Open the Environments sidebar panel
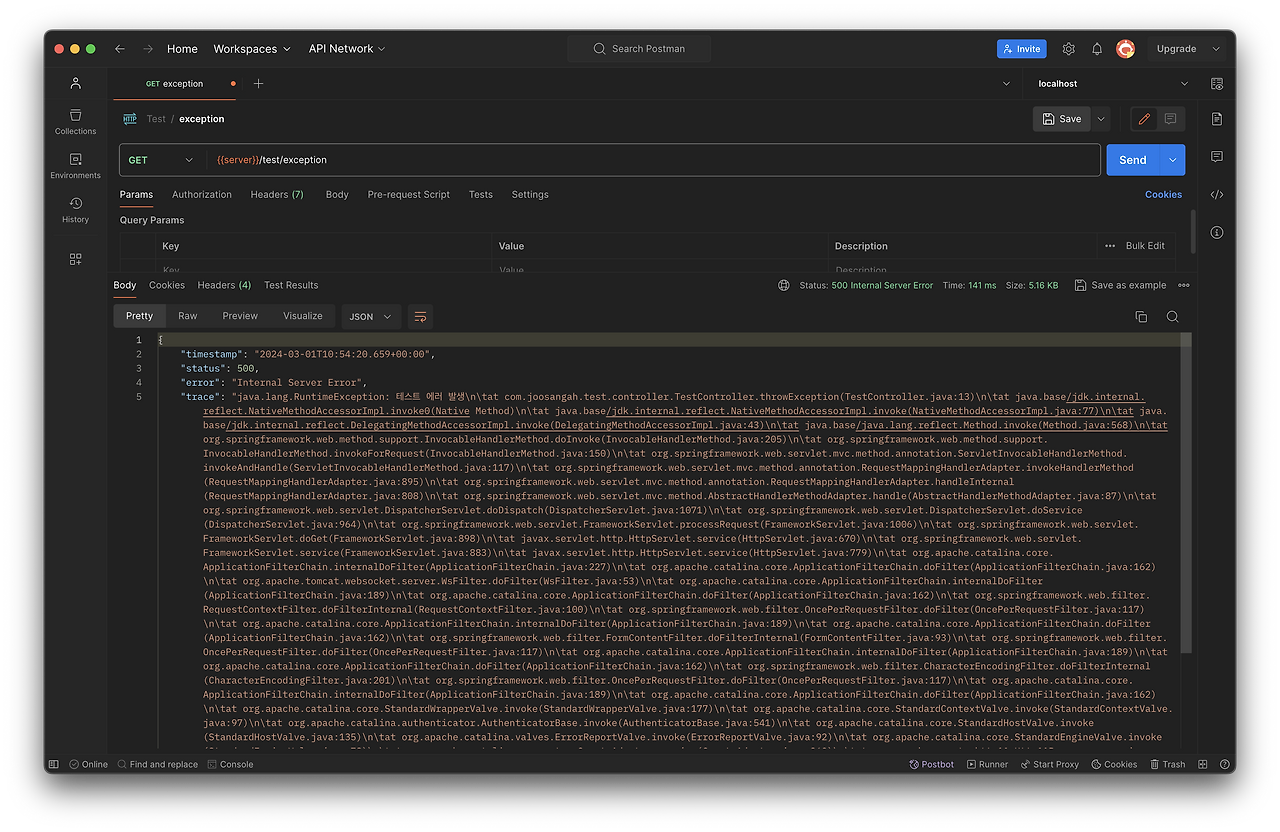 pyautogui.click(x=75, y=160)
